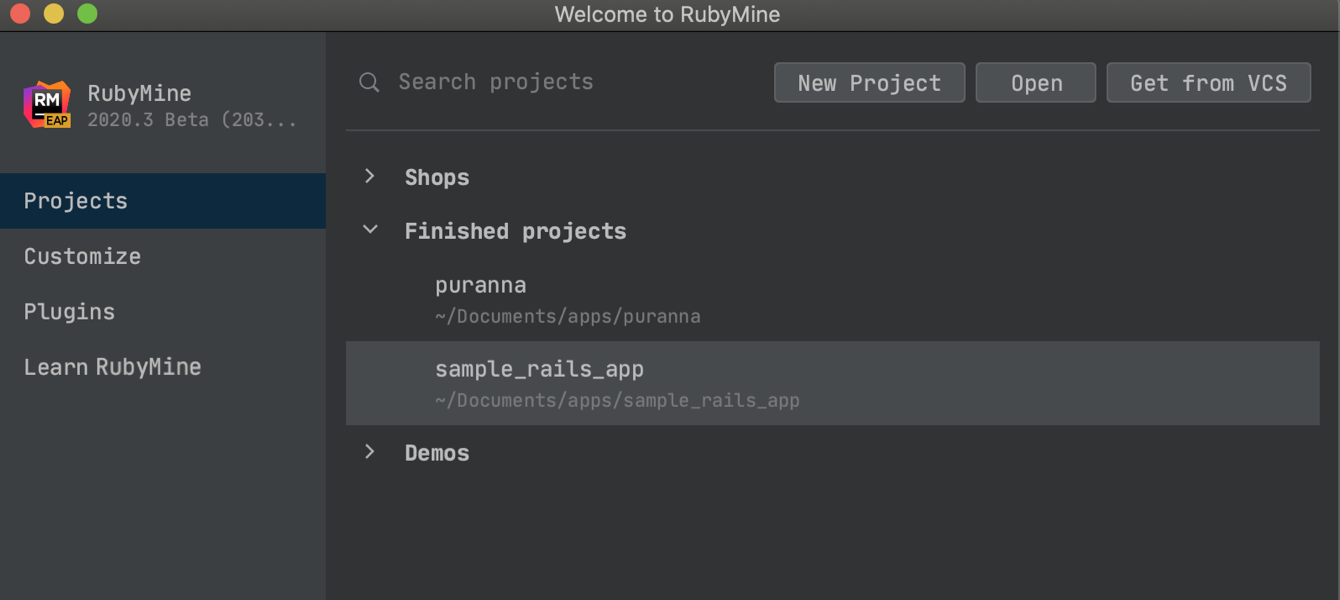Focus the Search projects field
Image resolution: width=1340 pixels, height=600 pixels.
(495, 82)
